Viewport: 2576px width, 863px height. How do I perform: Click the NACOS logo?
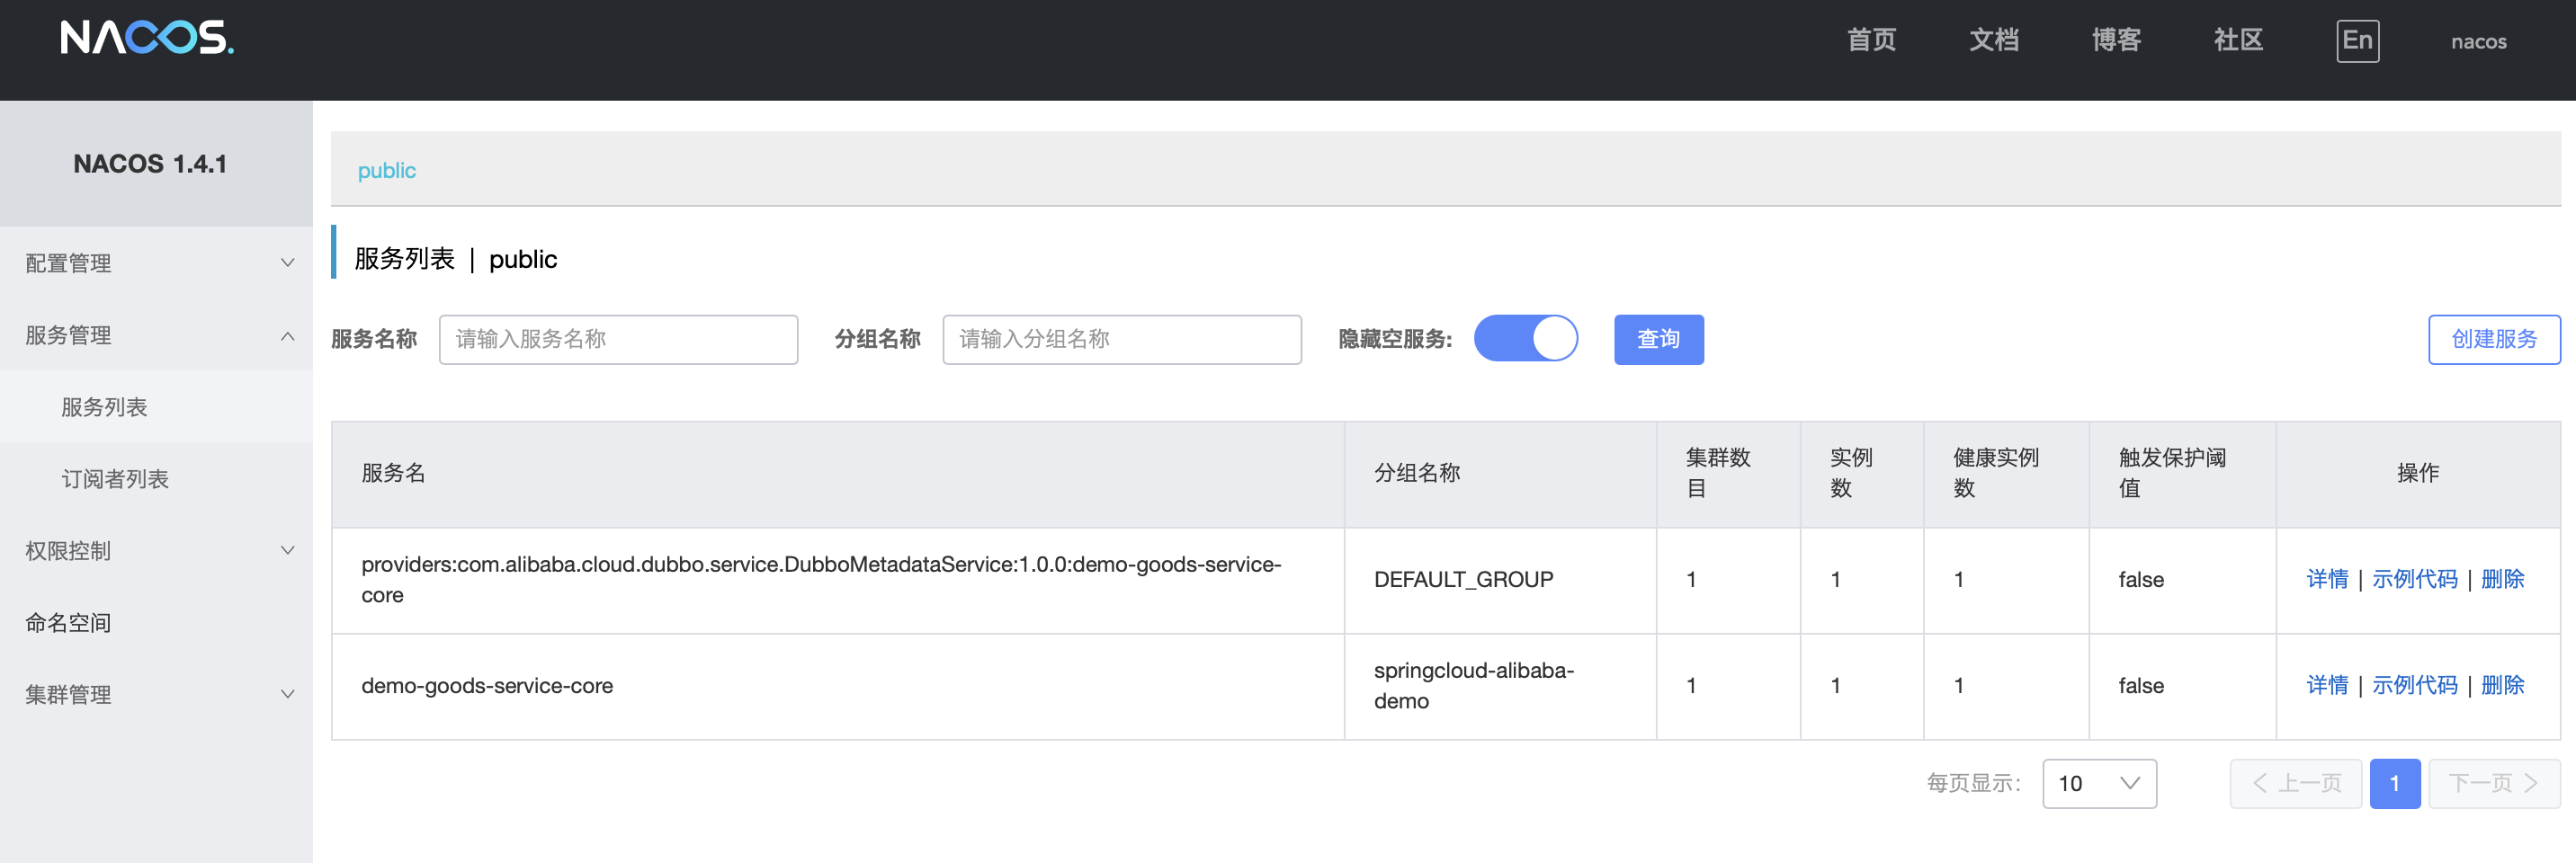147,38
